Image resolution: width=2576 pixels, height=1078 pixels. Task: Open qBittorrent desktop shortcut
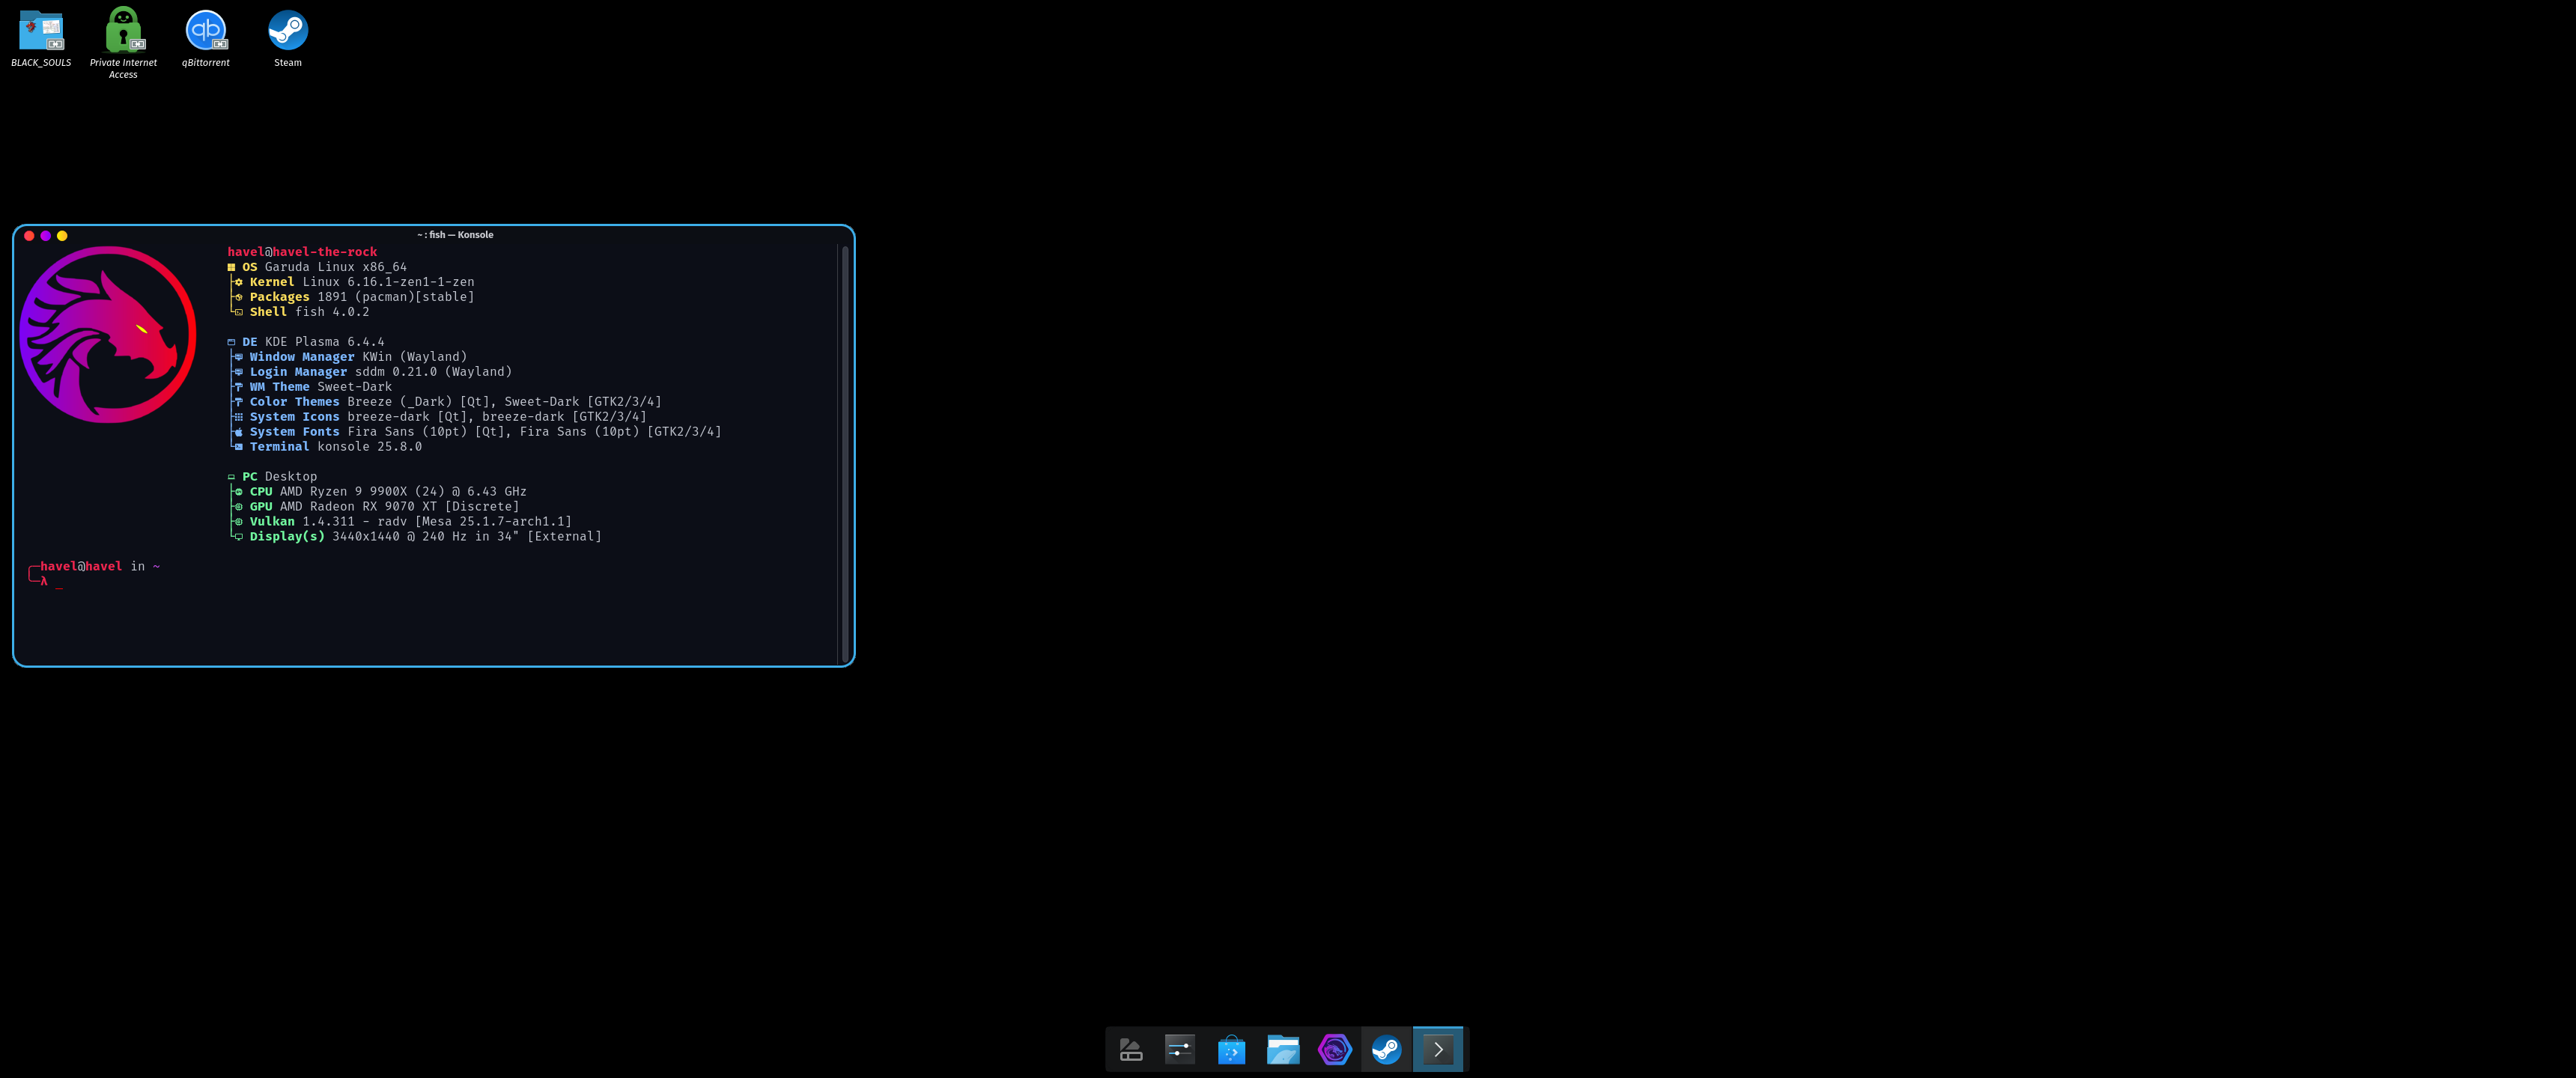point(206,31)
